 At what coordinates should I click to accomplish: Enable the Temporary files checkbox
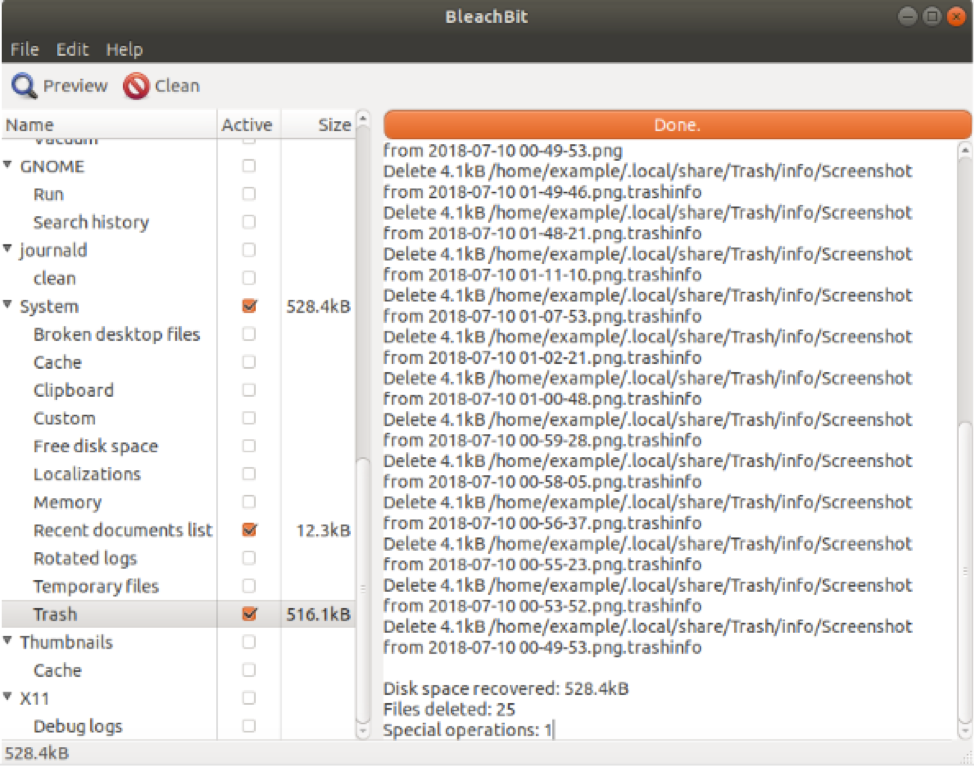249,586
